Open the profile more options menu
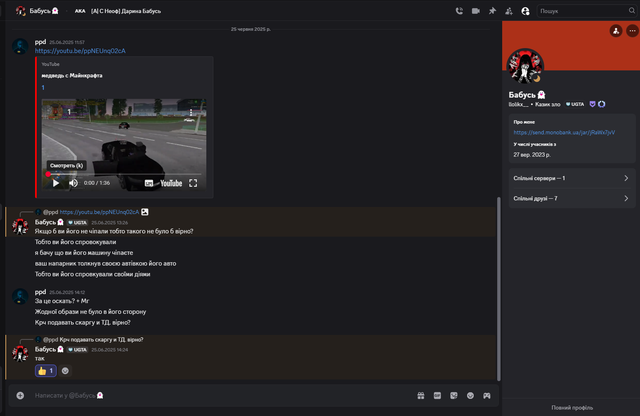The width and height of the screenshot is (640, 416). click(632, 31)
